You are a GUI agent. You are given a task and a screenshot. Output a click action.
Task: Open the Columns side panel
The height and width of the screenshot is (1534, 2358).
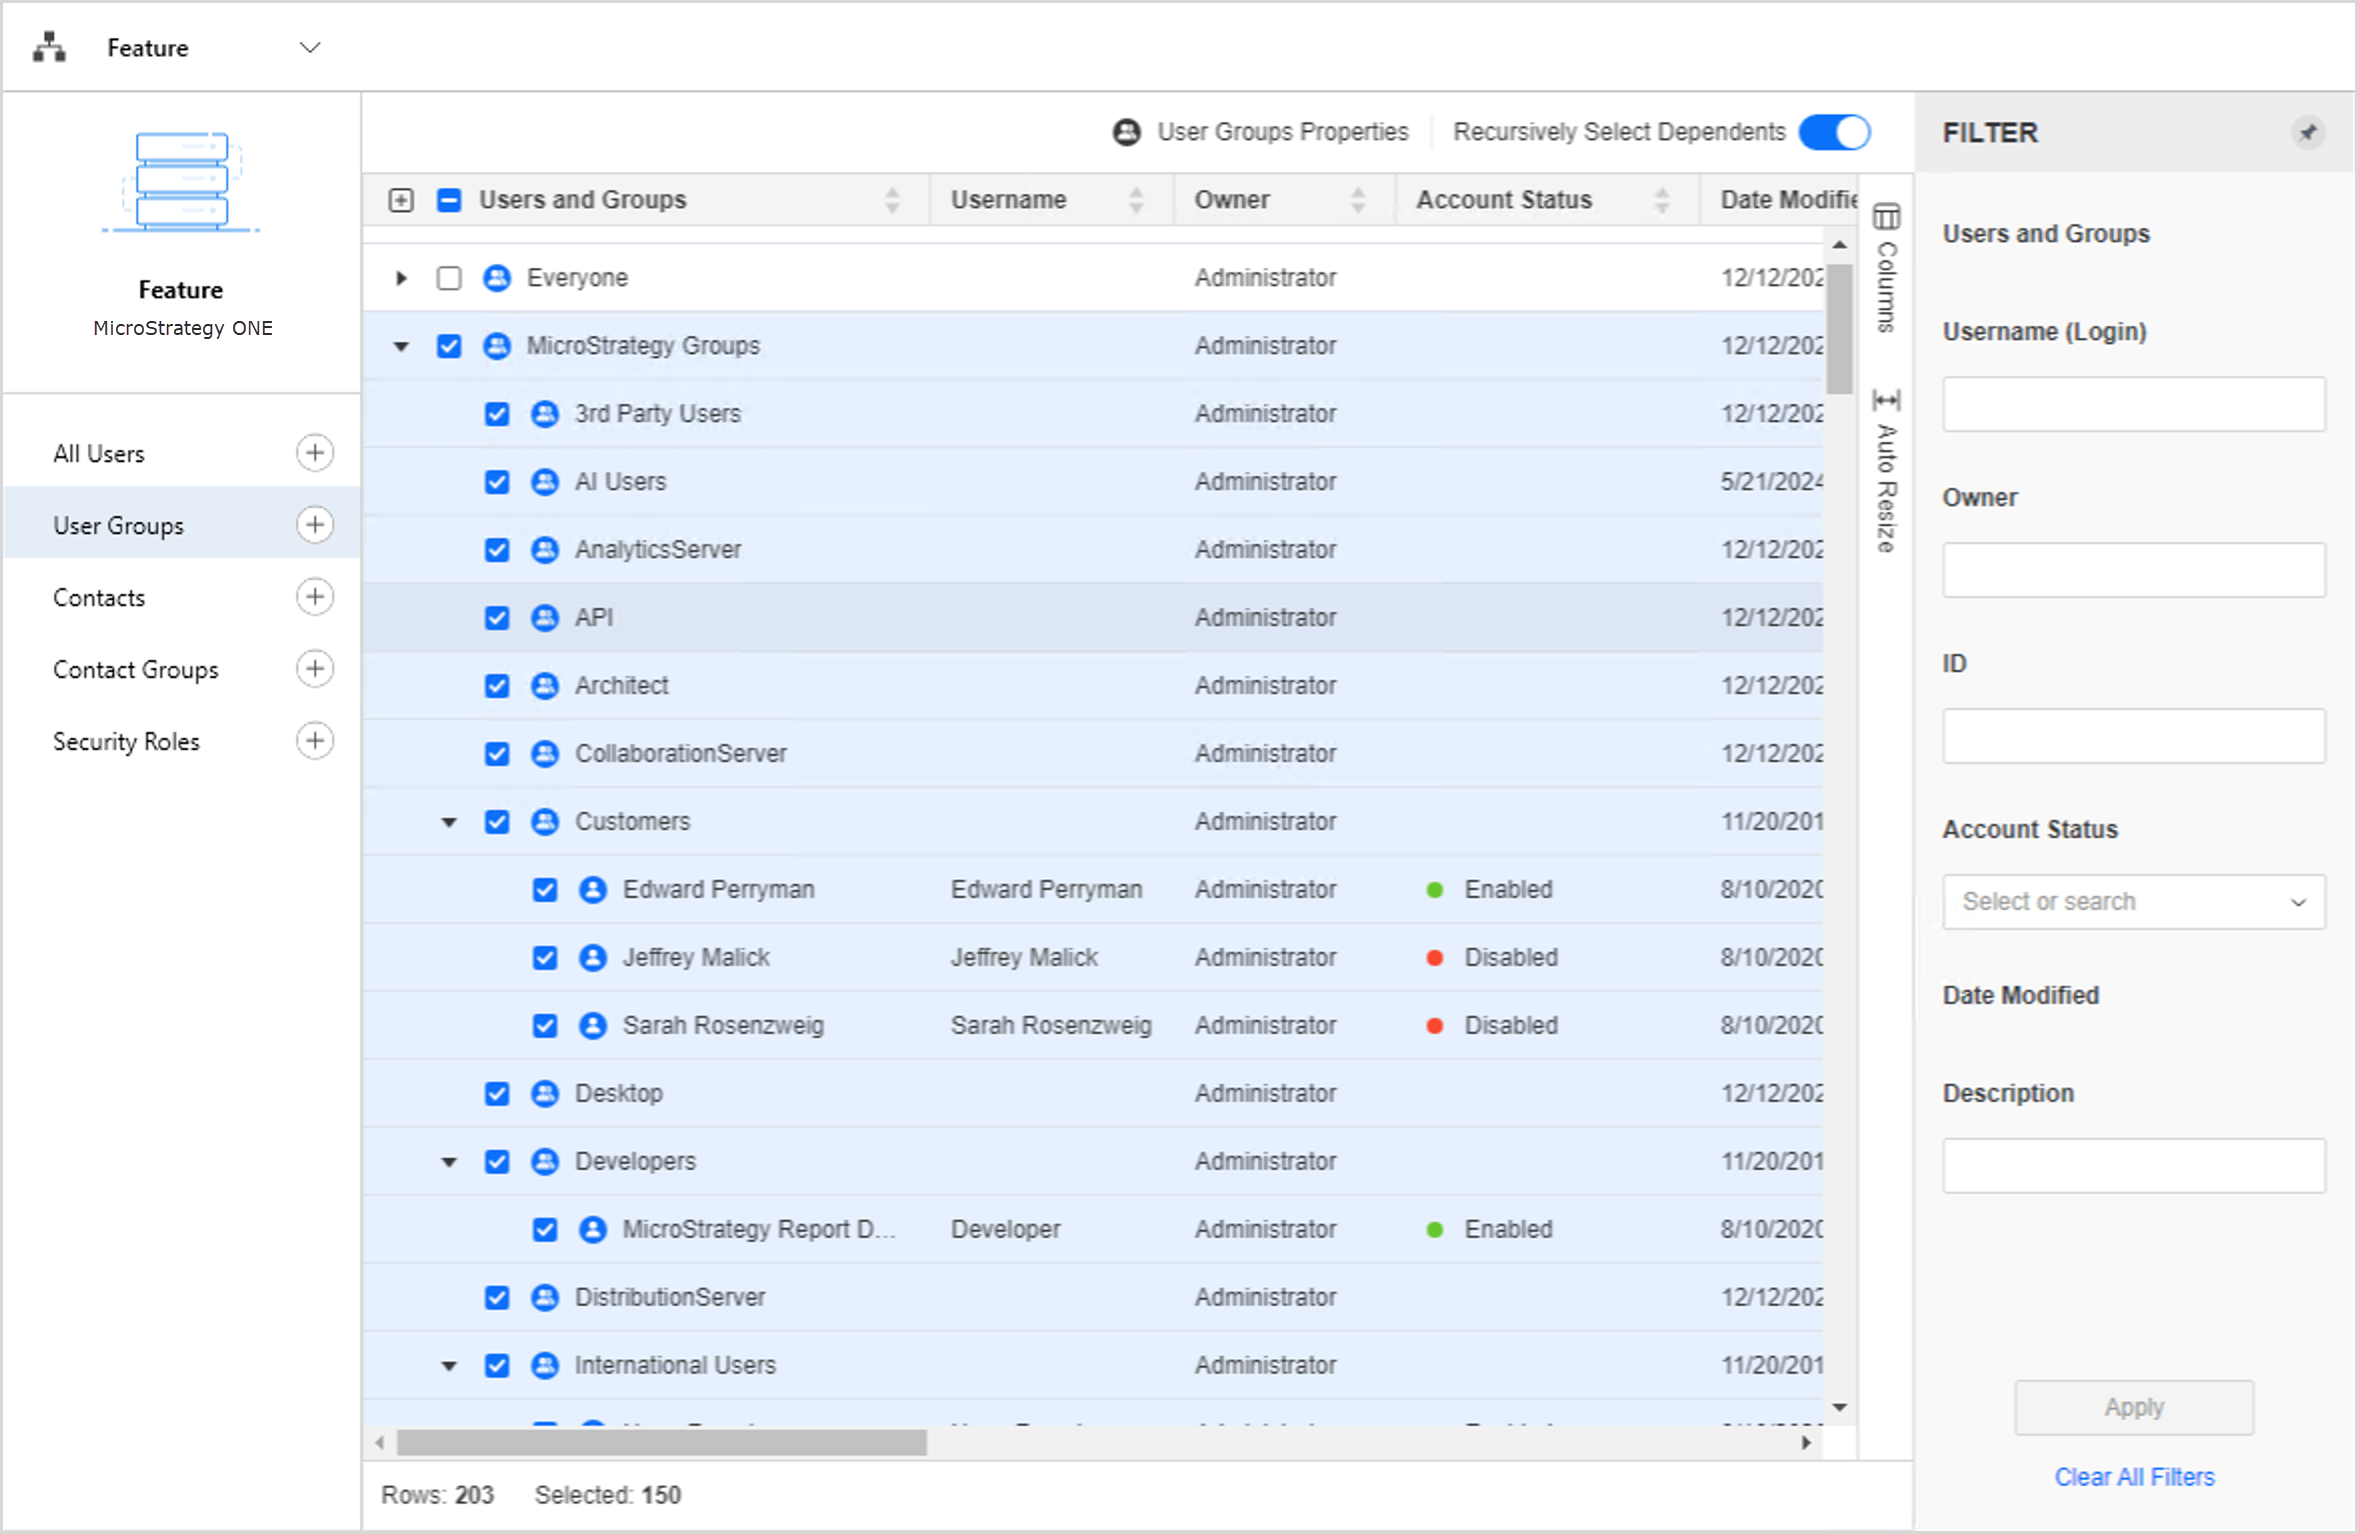(1886, 268)
